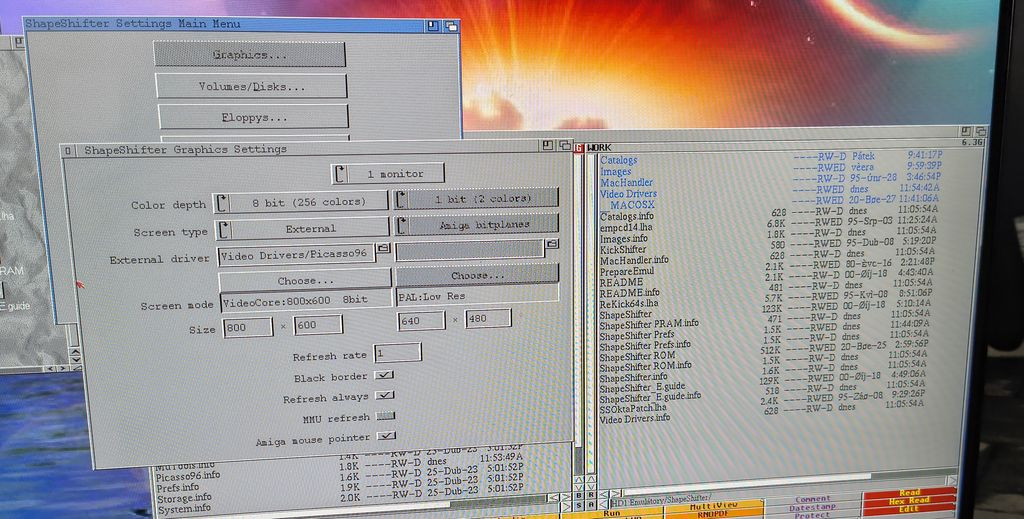Open Volumes/Disks settings from main menu
1024x519 pixels.
[251, 87]
